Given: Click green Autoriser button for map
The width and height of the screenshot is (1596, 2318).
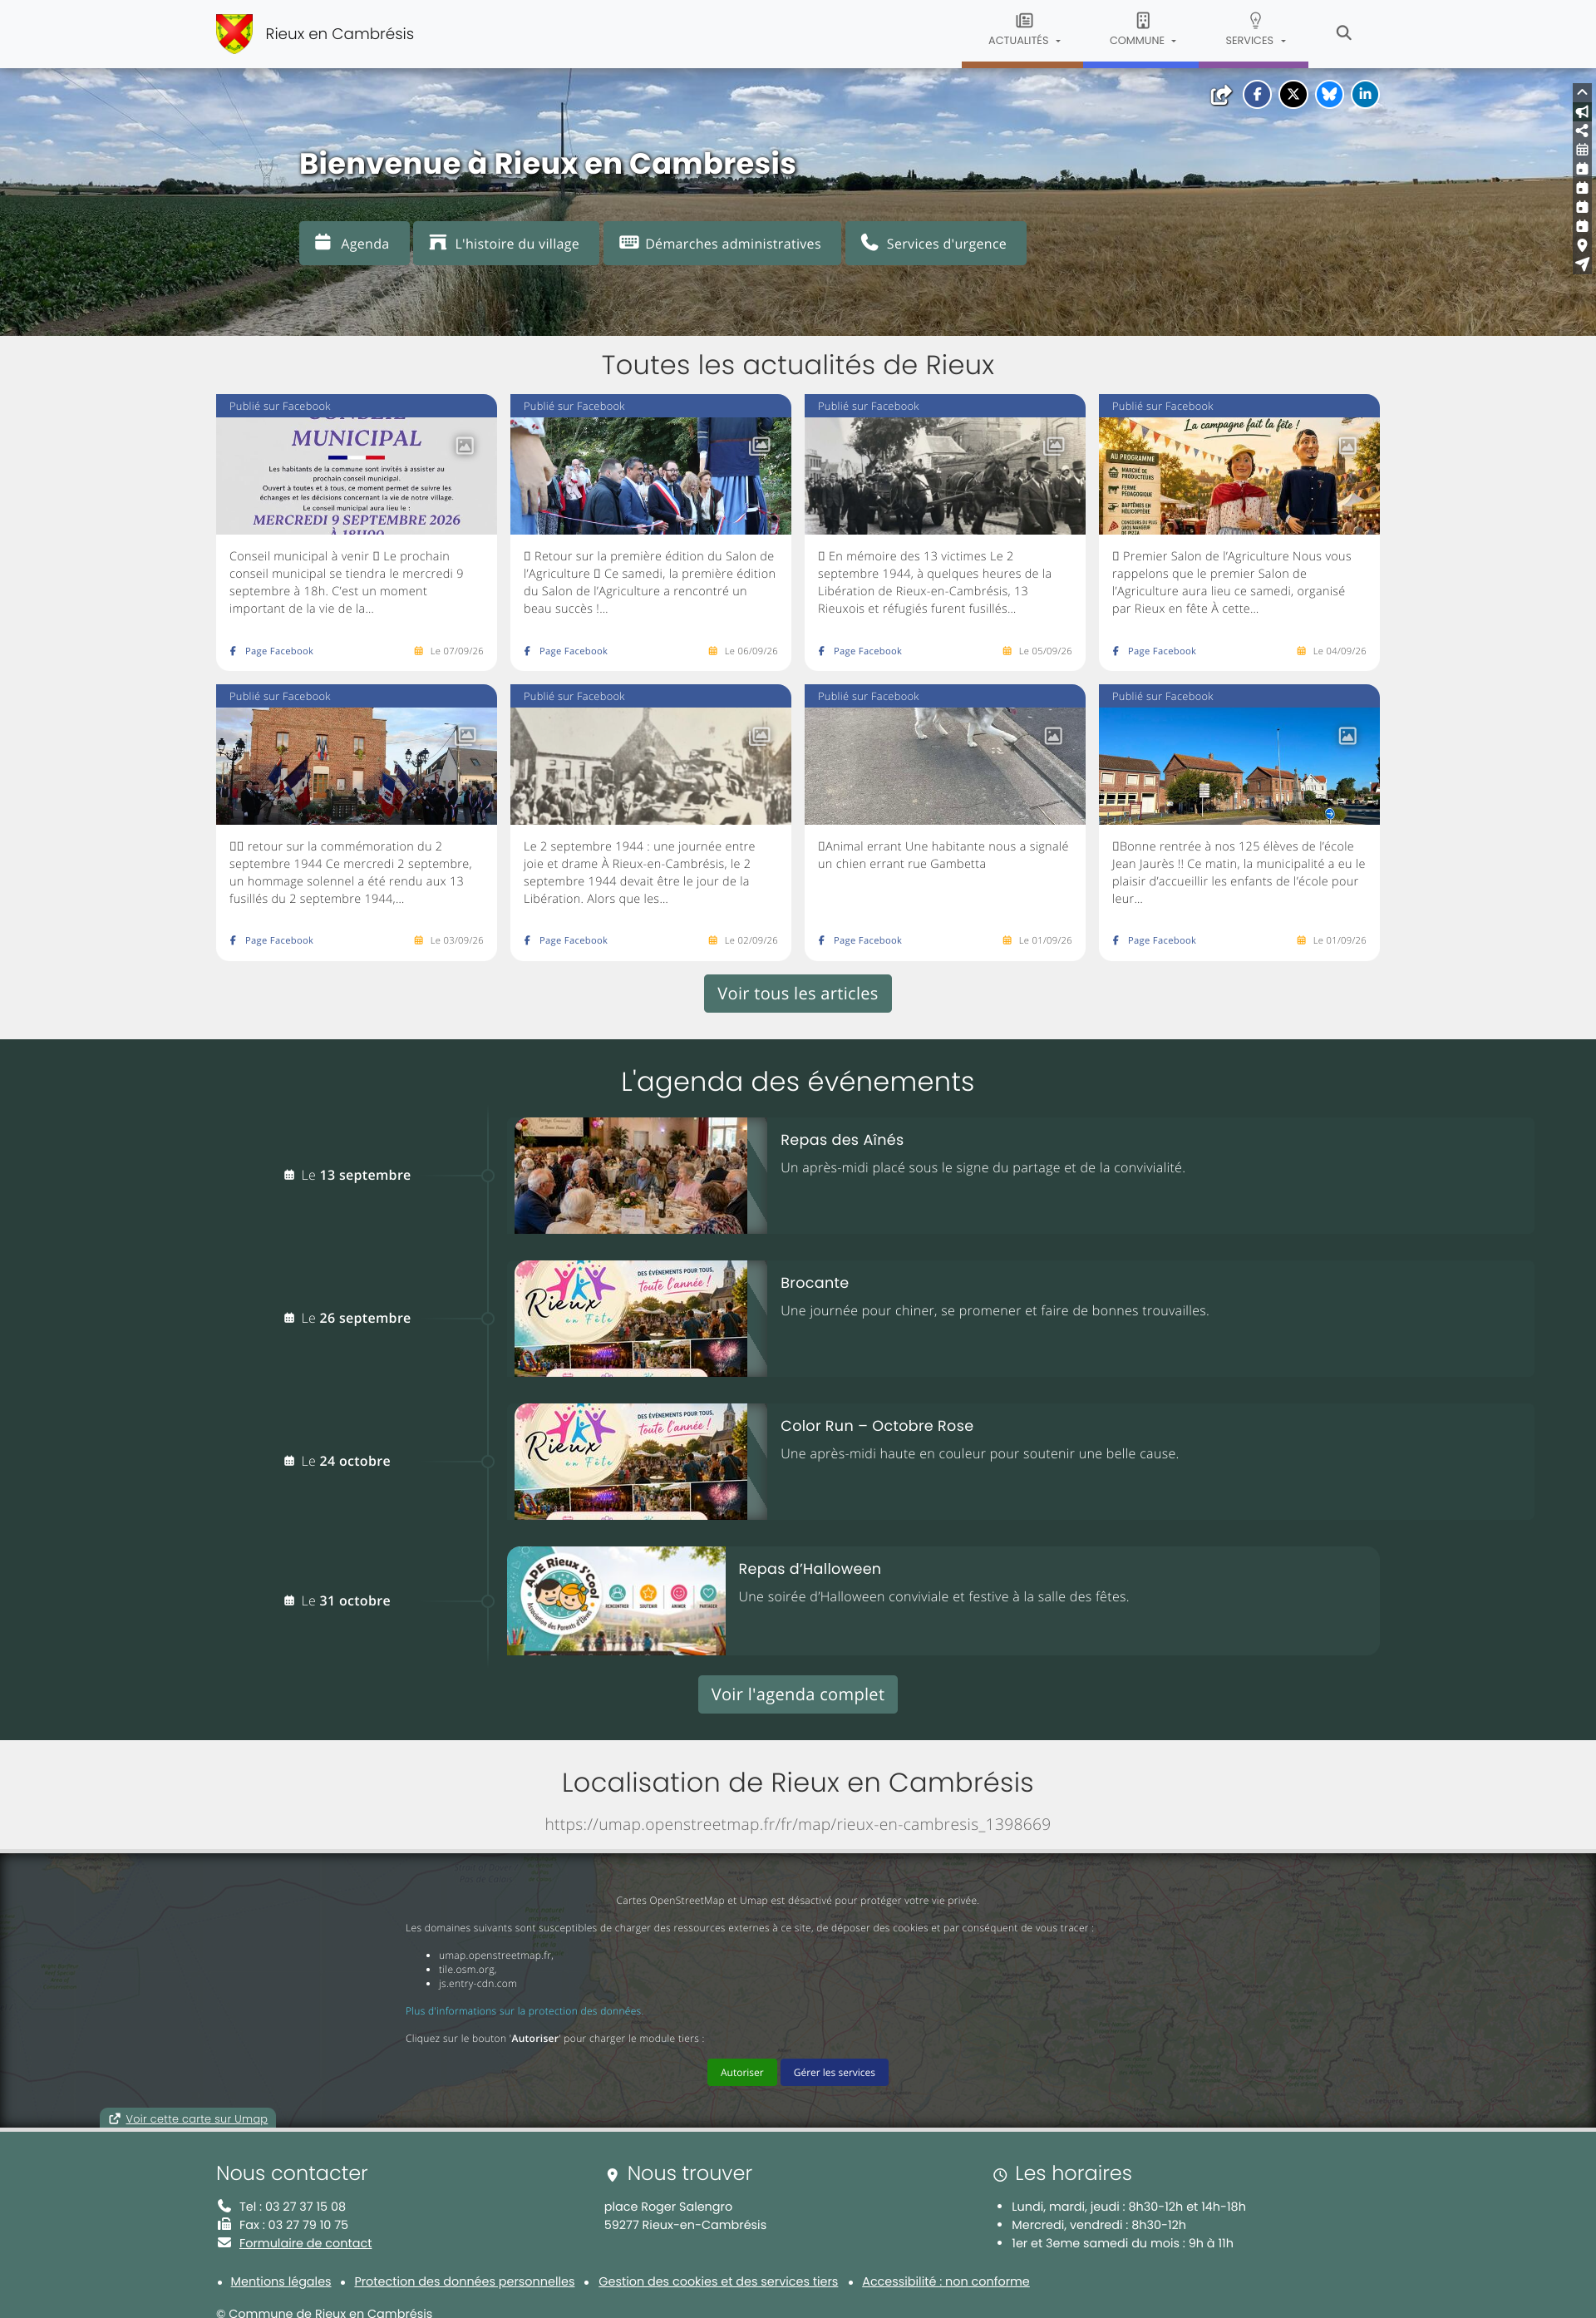Looking at the screenshot, I should click(741, 2072).
